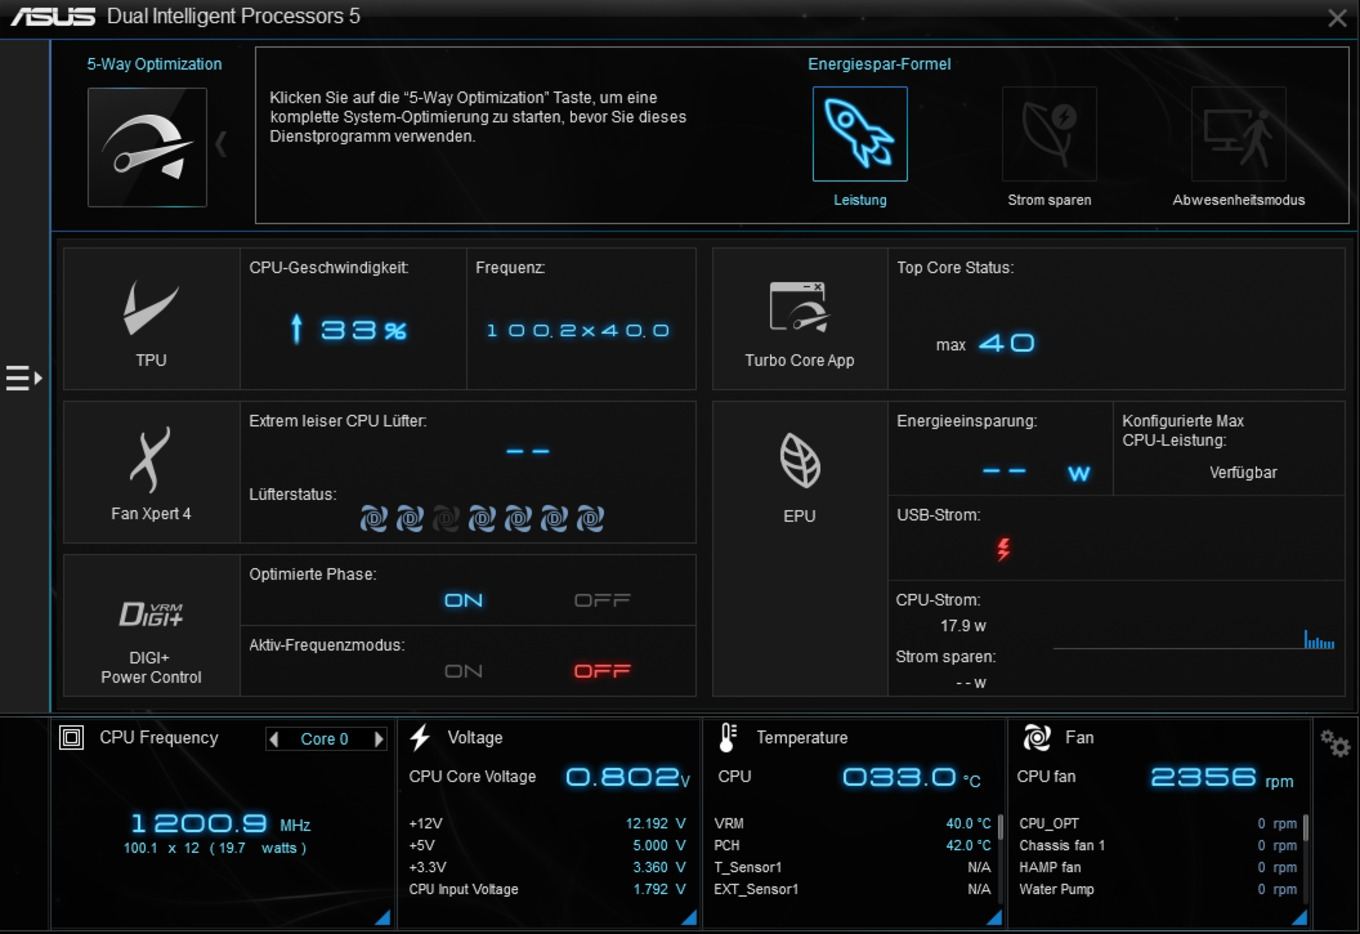Expand the Voltage panel corner arrow
The width and height of the screenshot is (1360, 934).
click(x=688, y=917)
